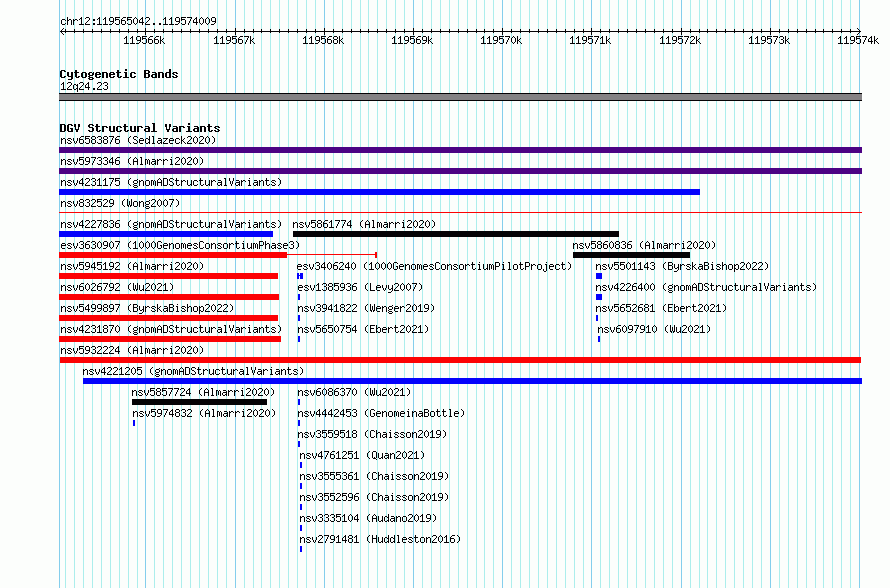This screenshot has height=588, width=890.
Task: Select nsv4442453 (GenomeinaBottle) label
Action: pos(381,413)
